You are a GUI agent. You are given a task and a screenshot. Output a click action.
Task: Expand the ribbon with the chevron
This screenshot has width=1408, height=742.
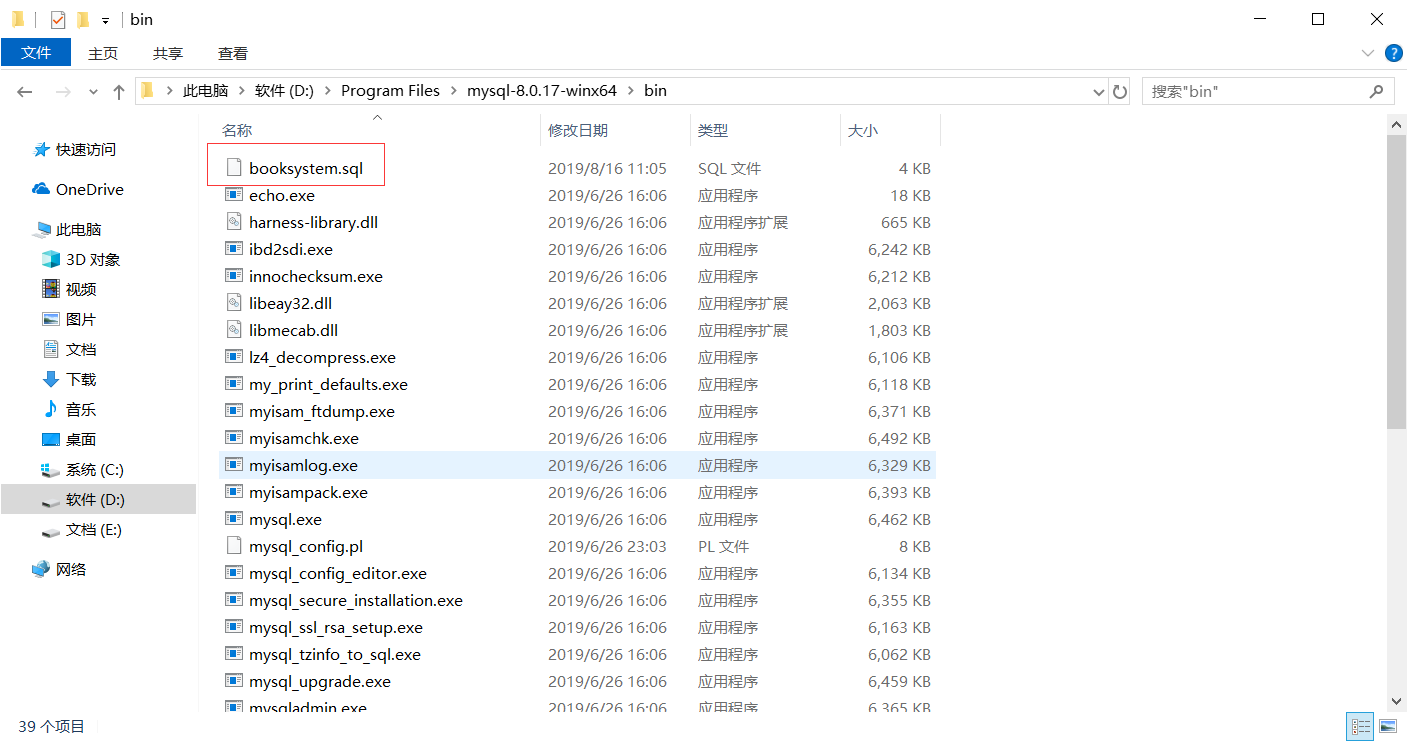(1368, 53)
